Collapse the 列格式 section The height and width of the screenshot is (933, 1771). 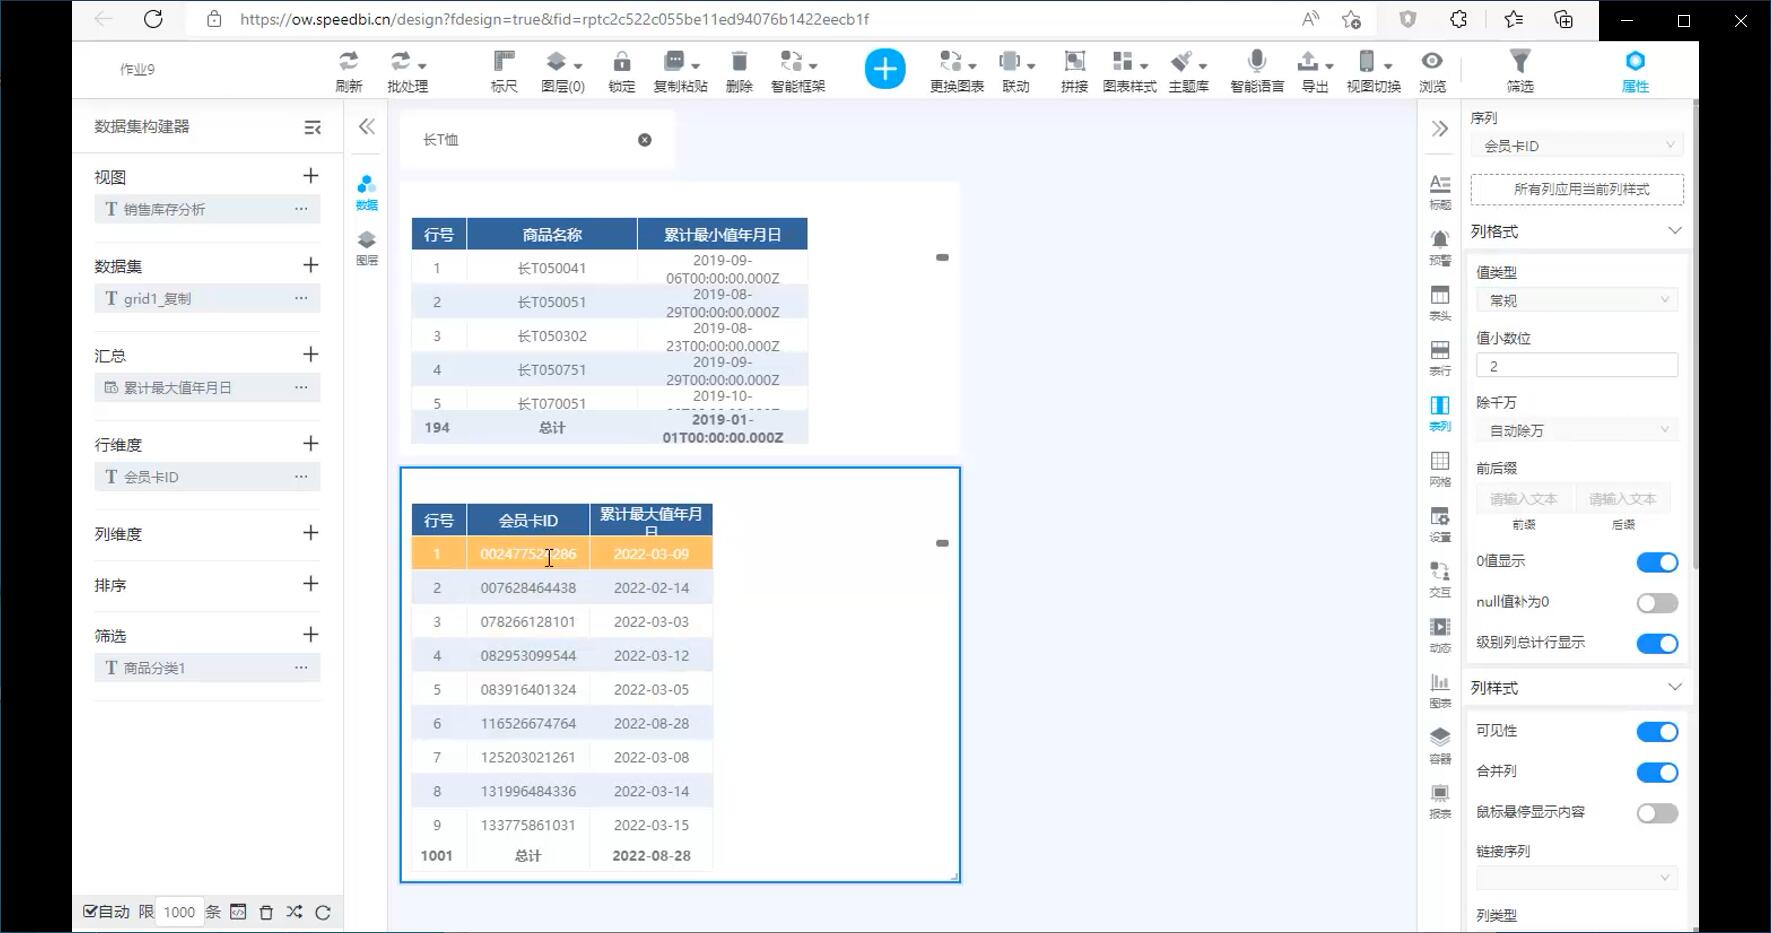pos(1674,231)
